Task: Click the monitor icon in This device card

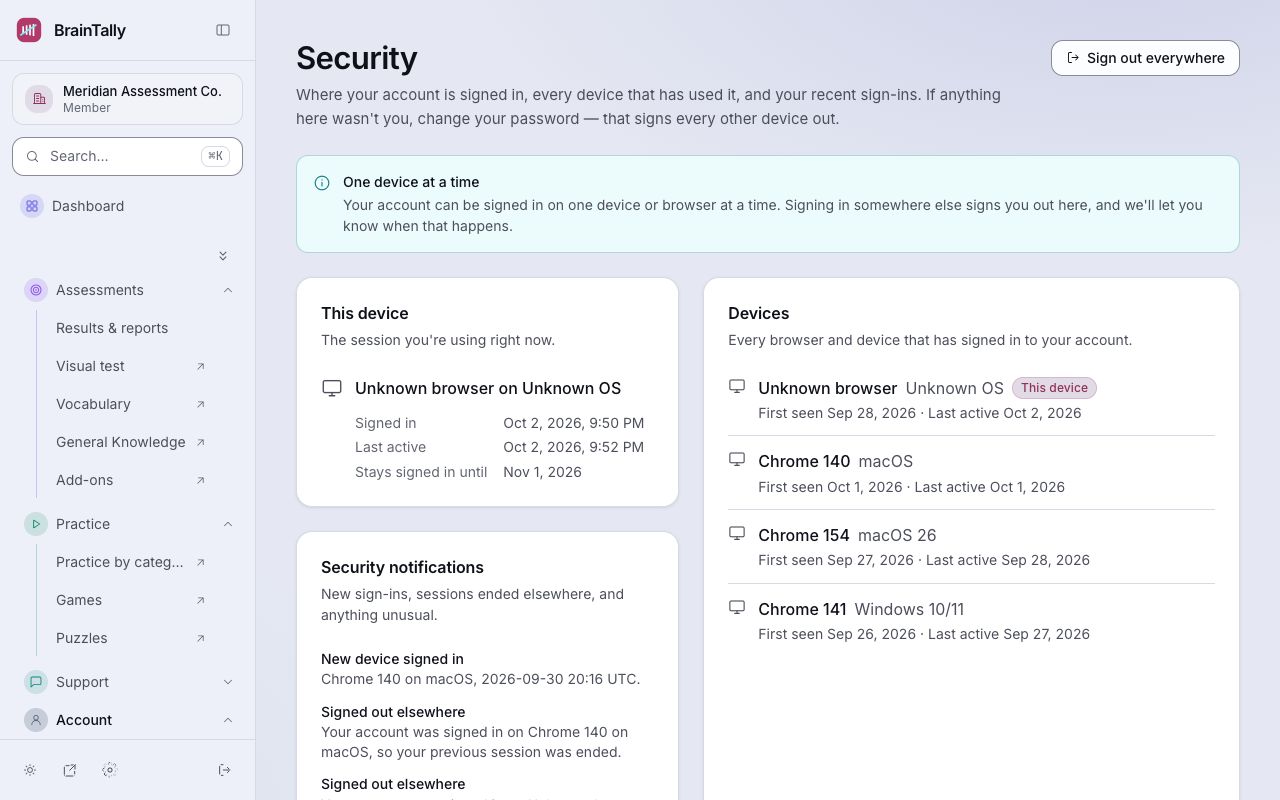Action: click(332, 388)
